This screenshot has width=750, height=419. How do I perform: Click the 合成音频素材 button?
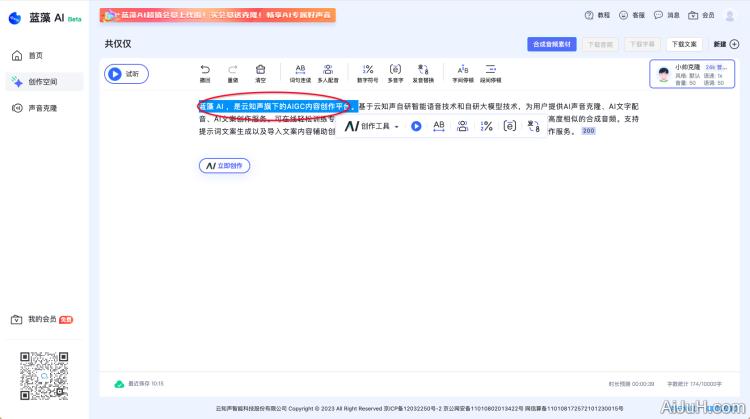coord(552,44)
